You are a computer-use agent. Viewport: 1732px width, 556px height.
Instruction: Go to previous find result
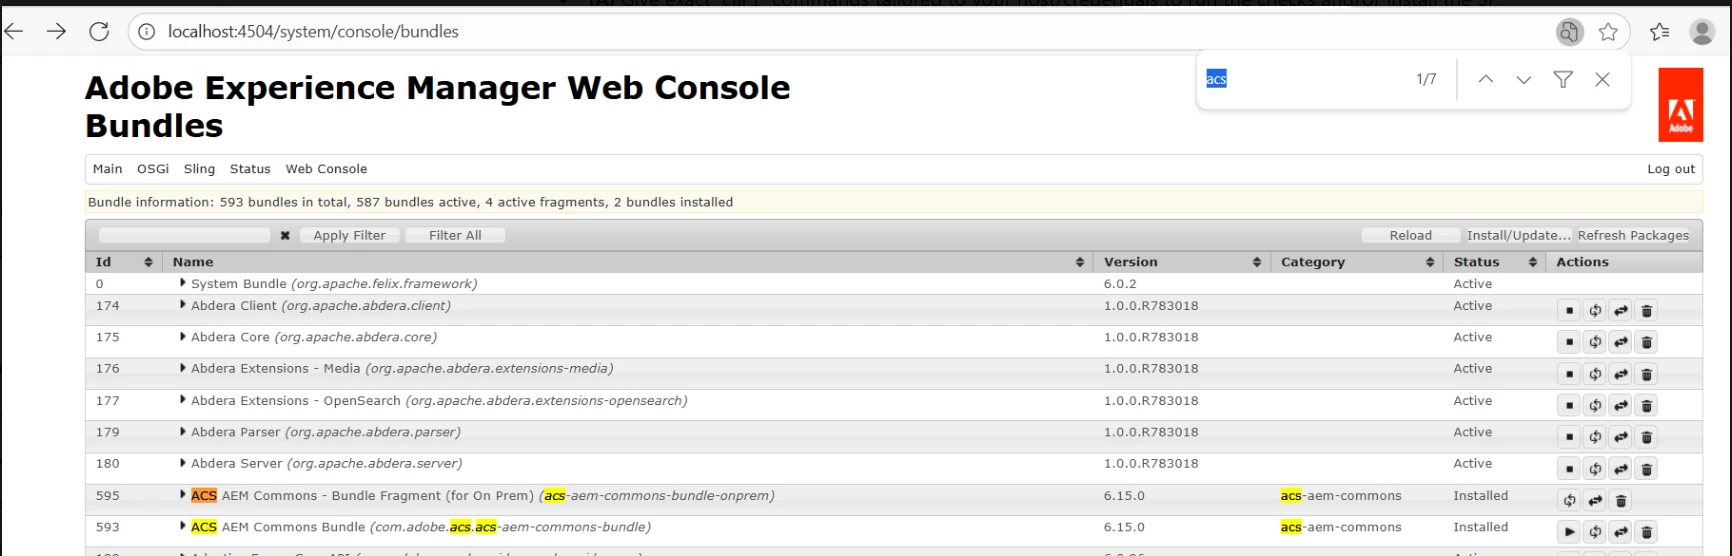(x=1486, y=79)
